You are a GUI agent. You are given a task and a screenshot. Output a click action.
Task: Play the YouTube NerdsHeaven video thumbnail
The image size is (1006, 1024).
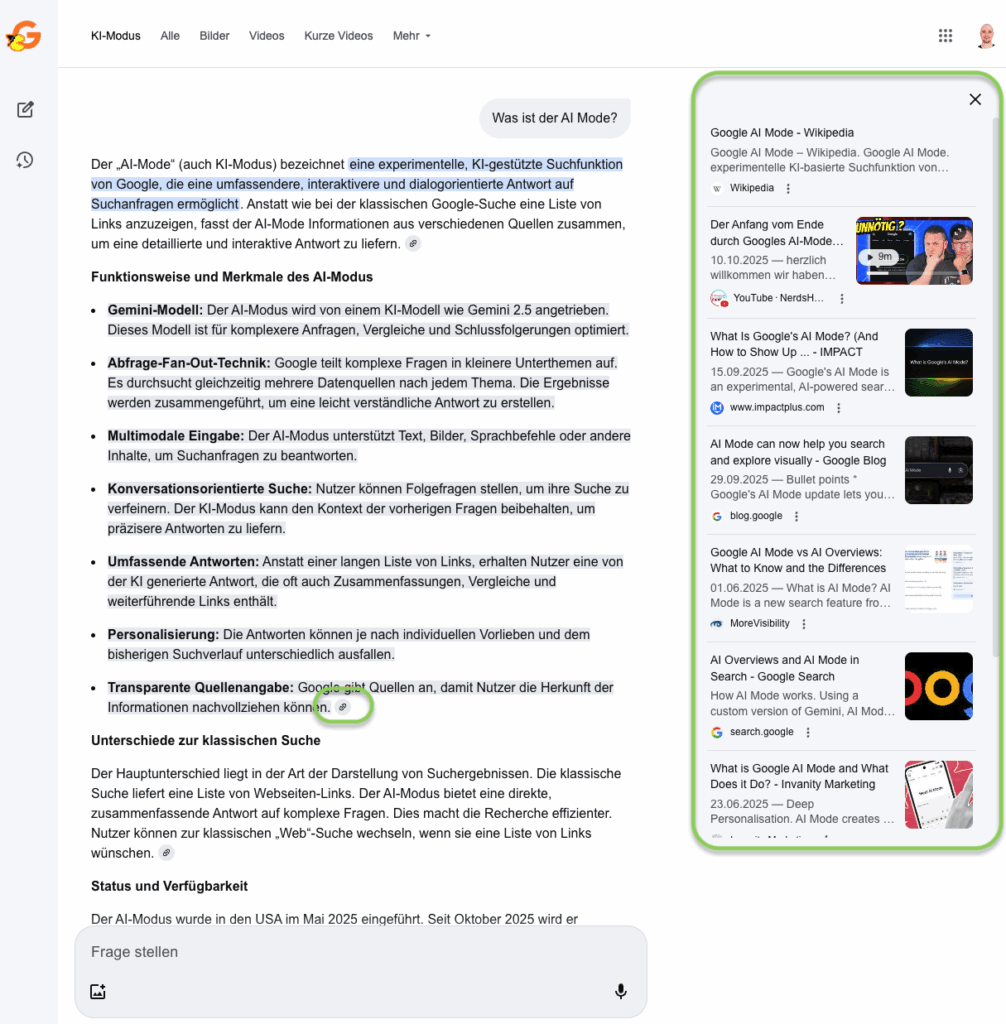[x=913, y=251]
